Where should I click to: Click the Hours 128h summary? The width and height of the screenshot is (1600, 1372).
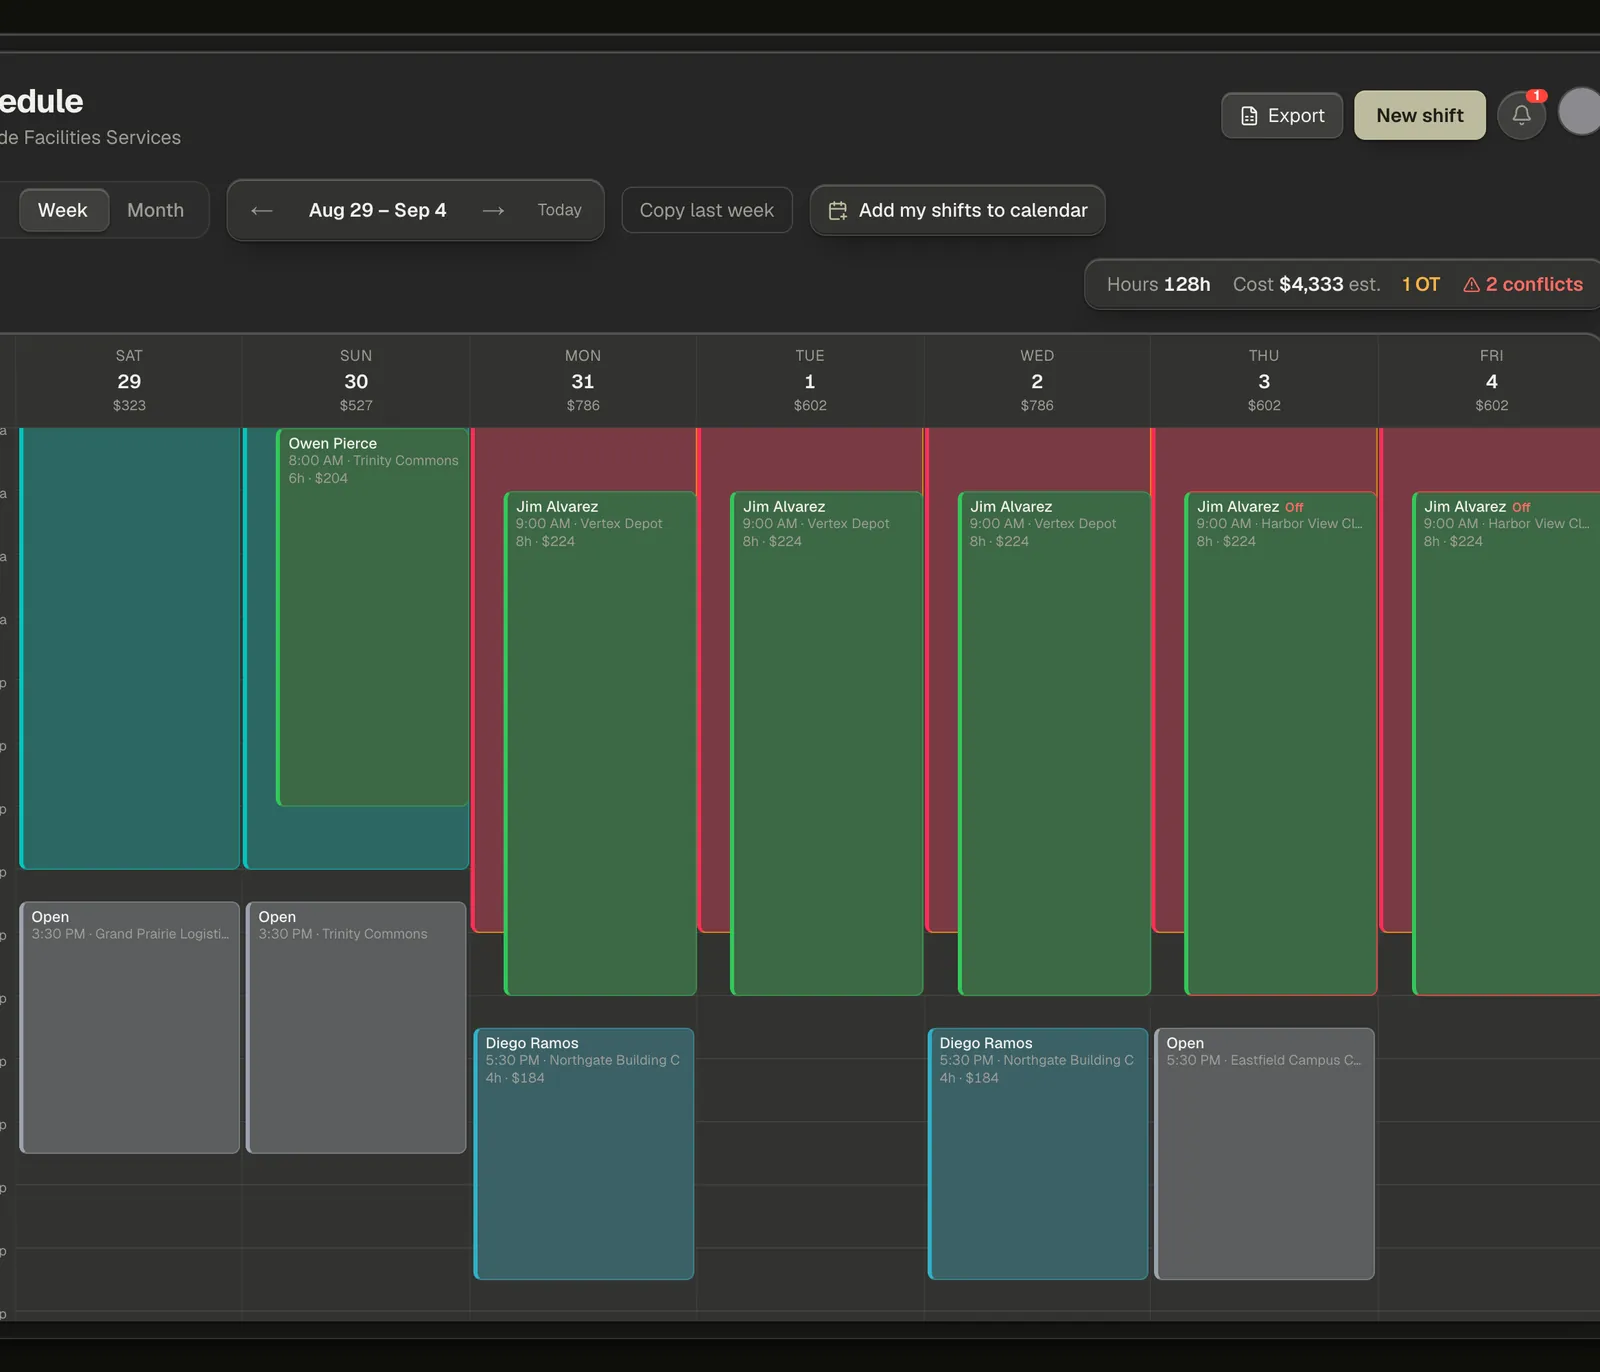coord(1158,284)
